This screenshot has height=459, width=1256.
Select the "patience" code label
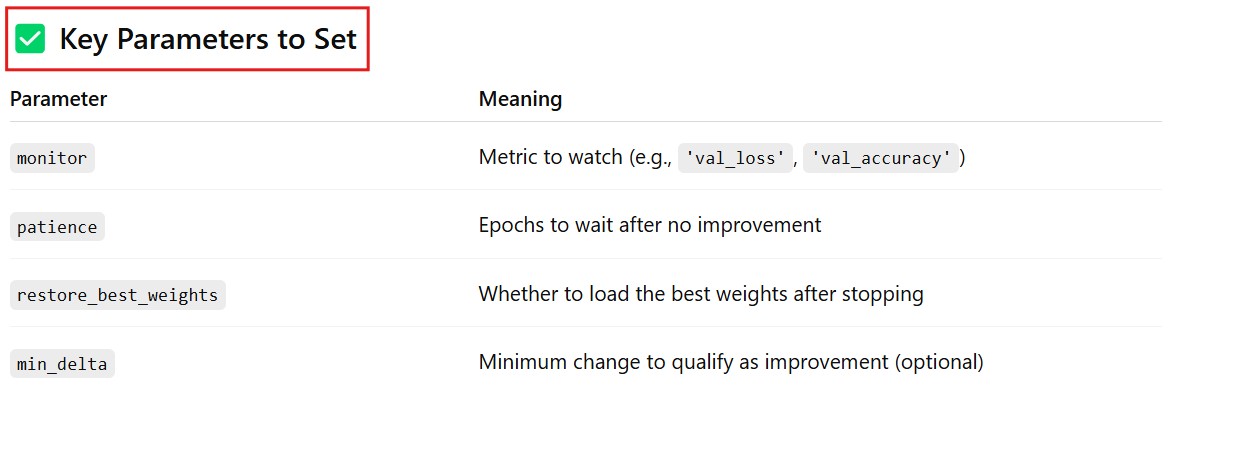[x=57, y=227]
